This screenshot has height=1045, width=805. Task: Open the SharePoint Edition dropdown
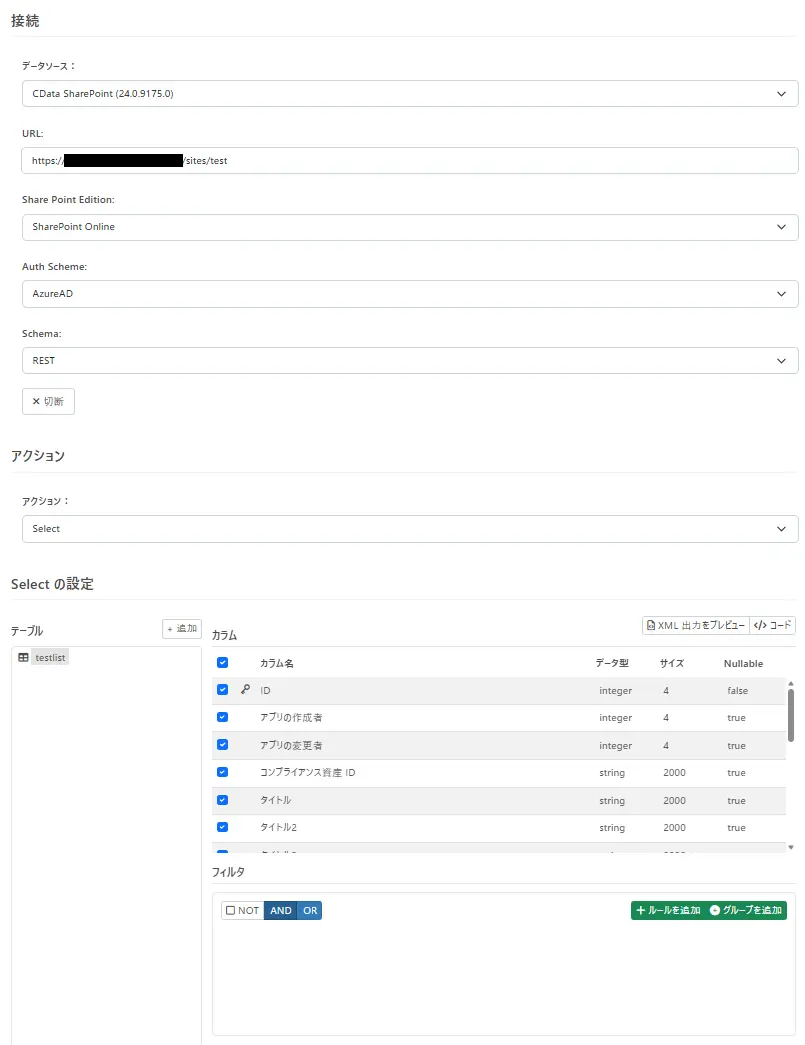point(410,227)
